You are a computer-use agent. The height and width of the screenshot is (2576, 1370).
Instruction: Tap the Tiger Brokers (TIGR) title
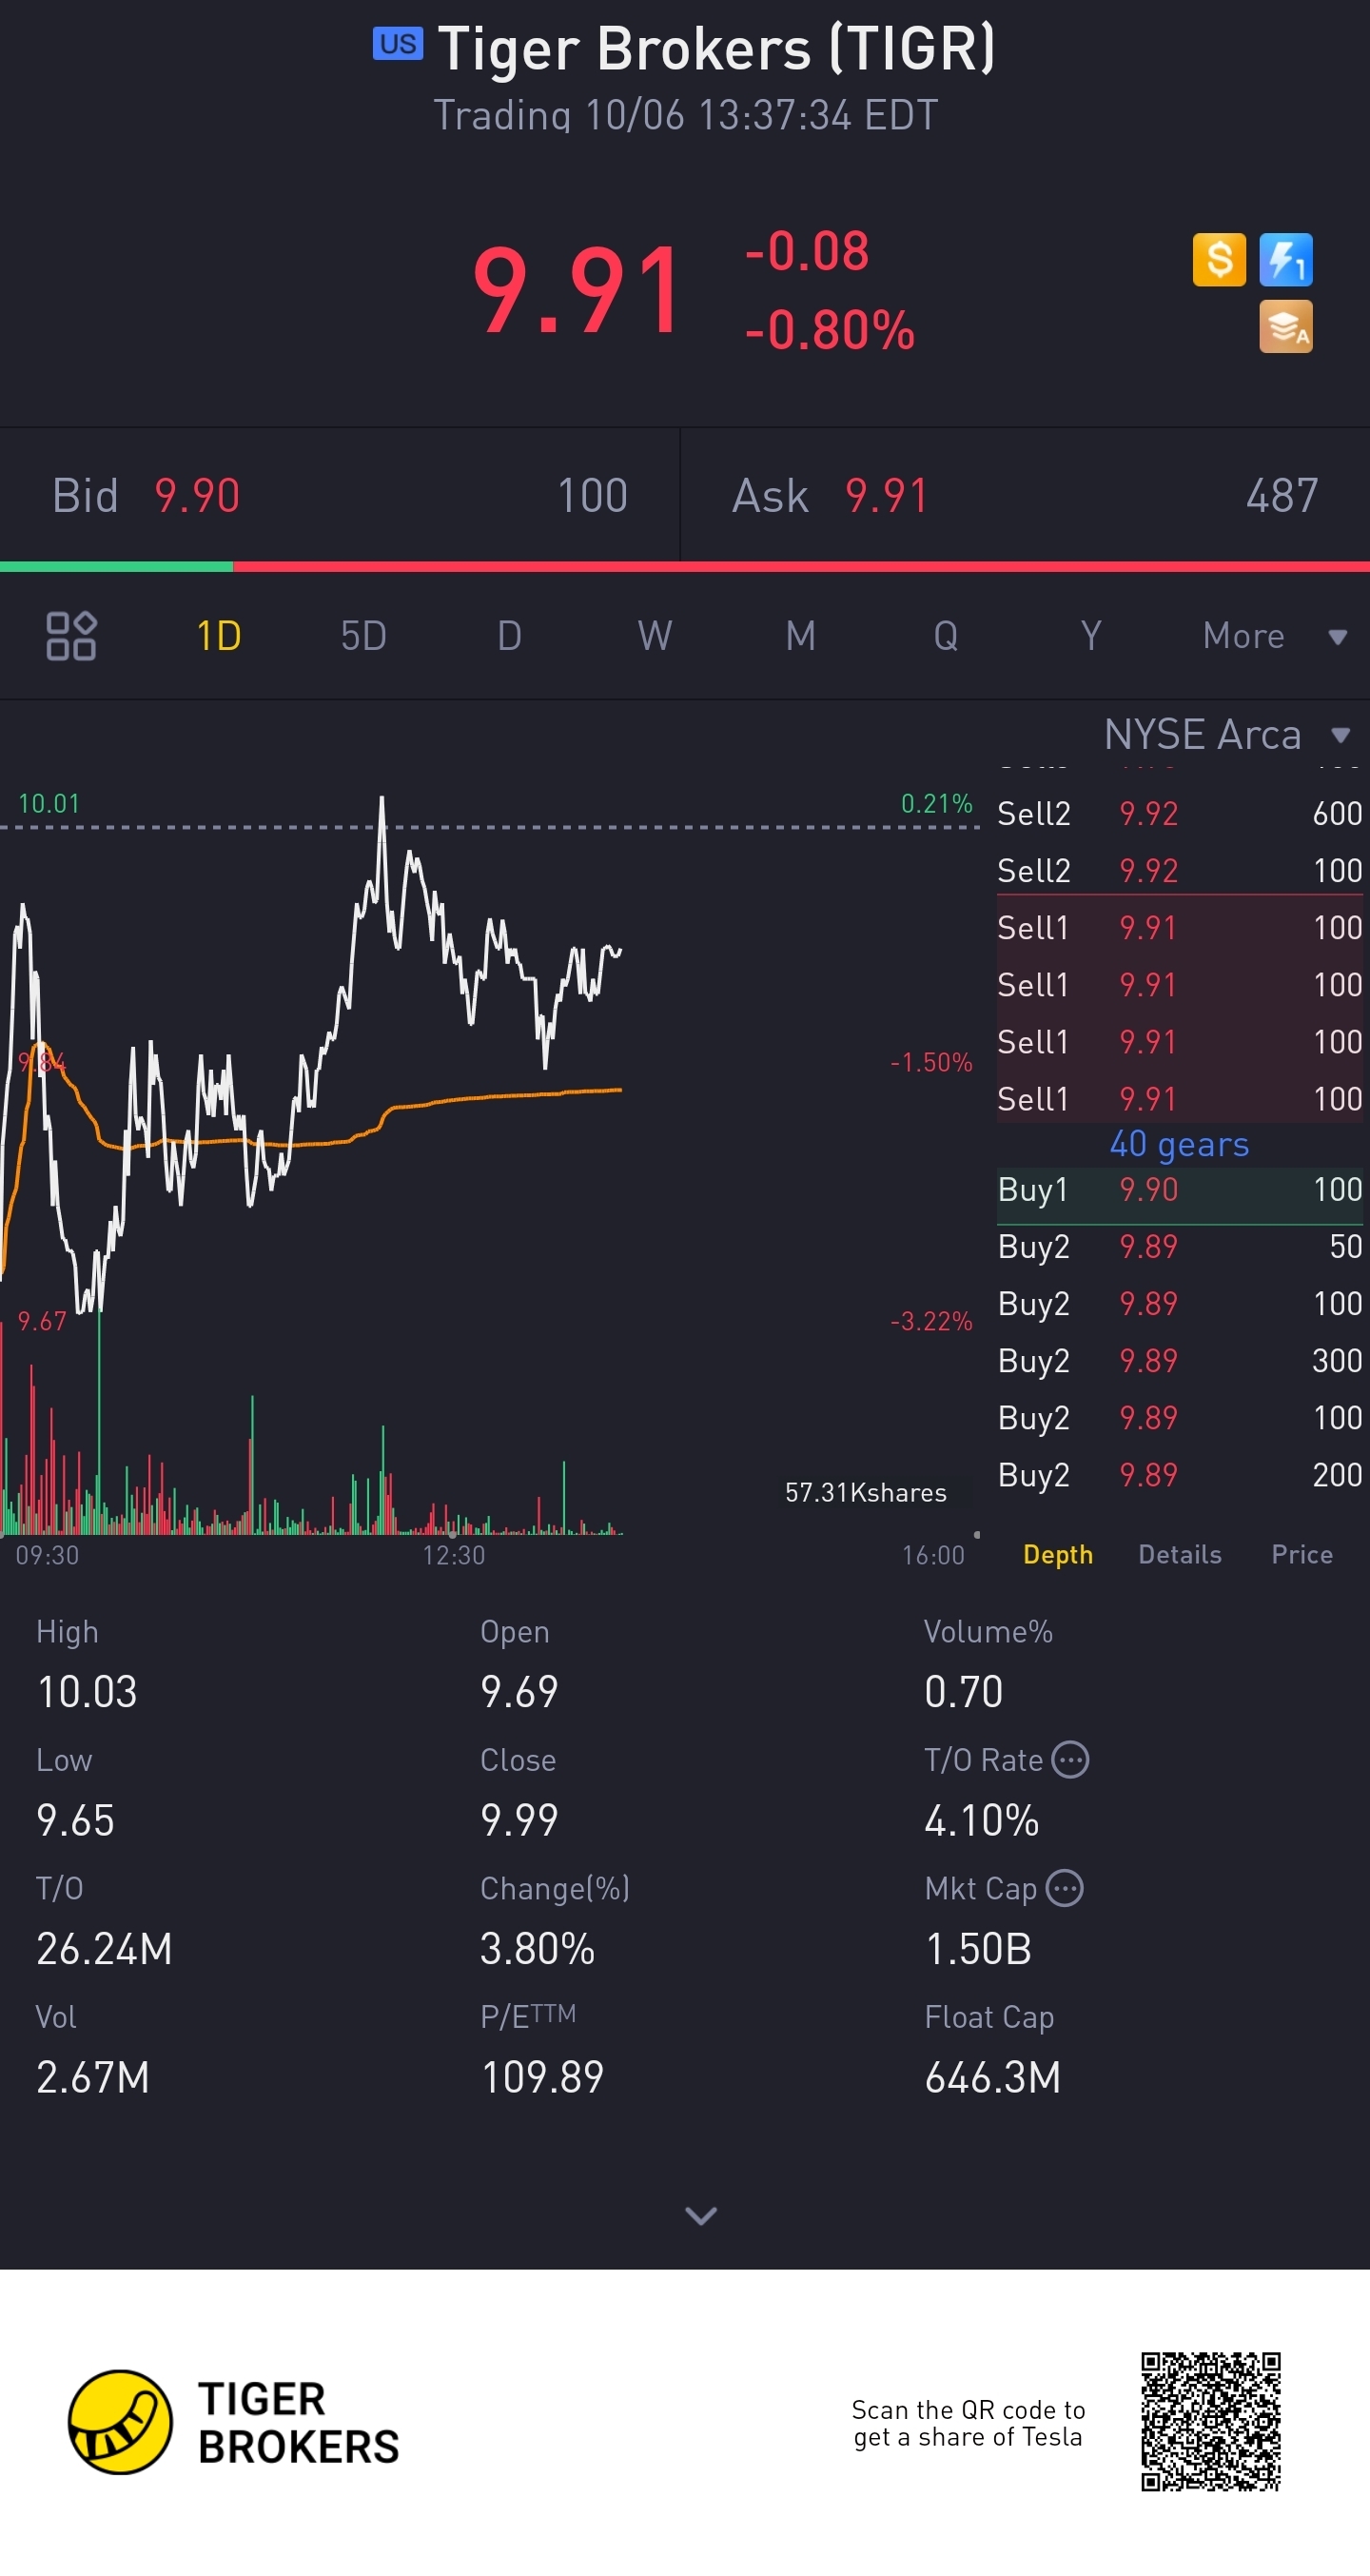(716, 49)
